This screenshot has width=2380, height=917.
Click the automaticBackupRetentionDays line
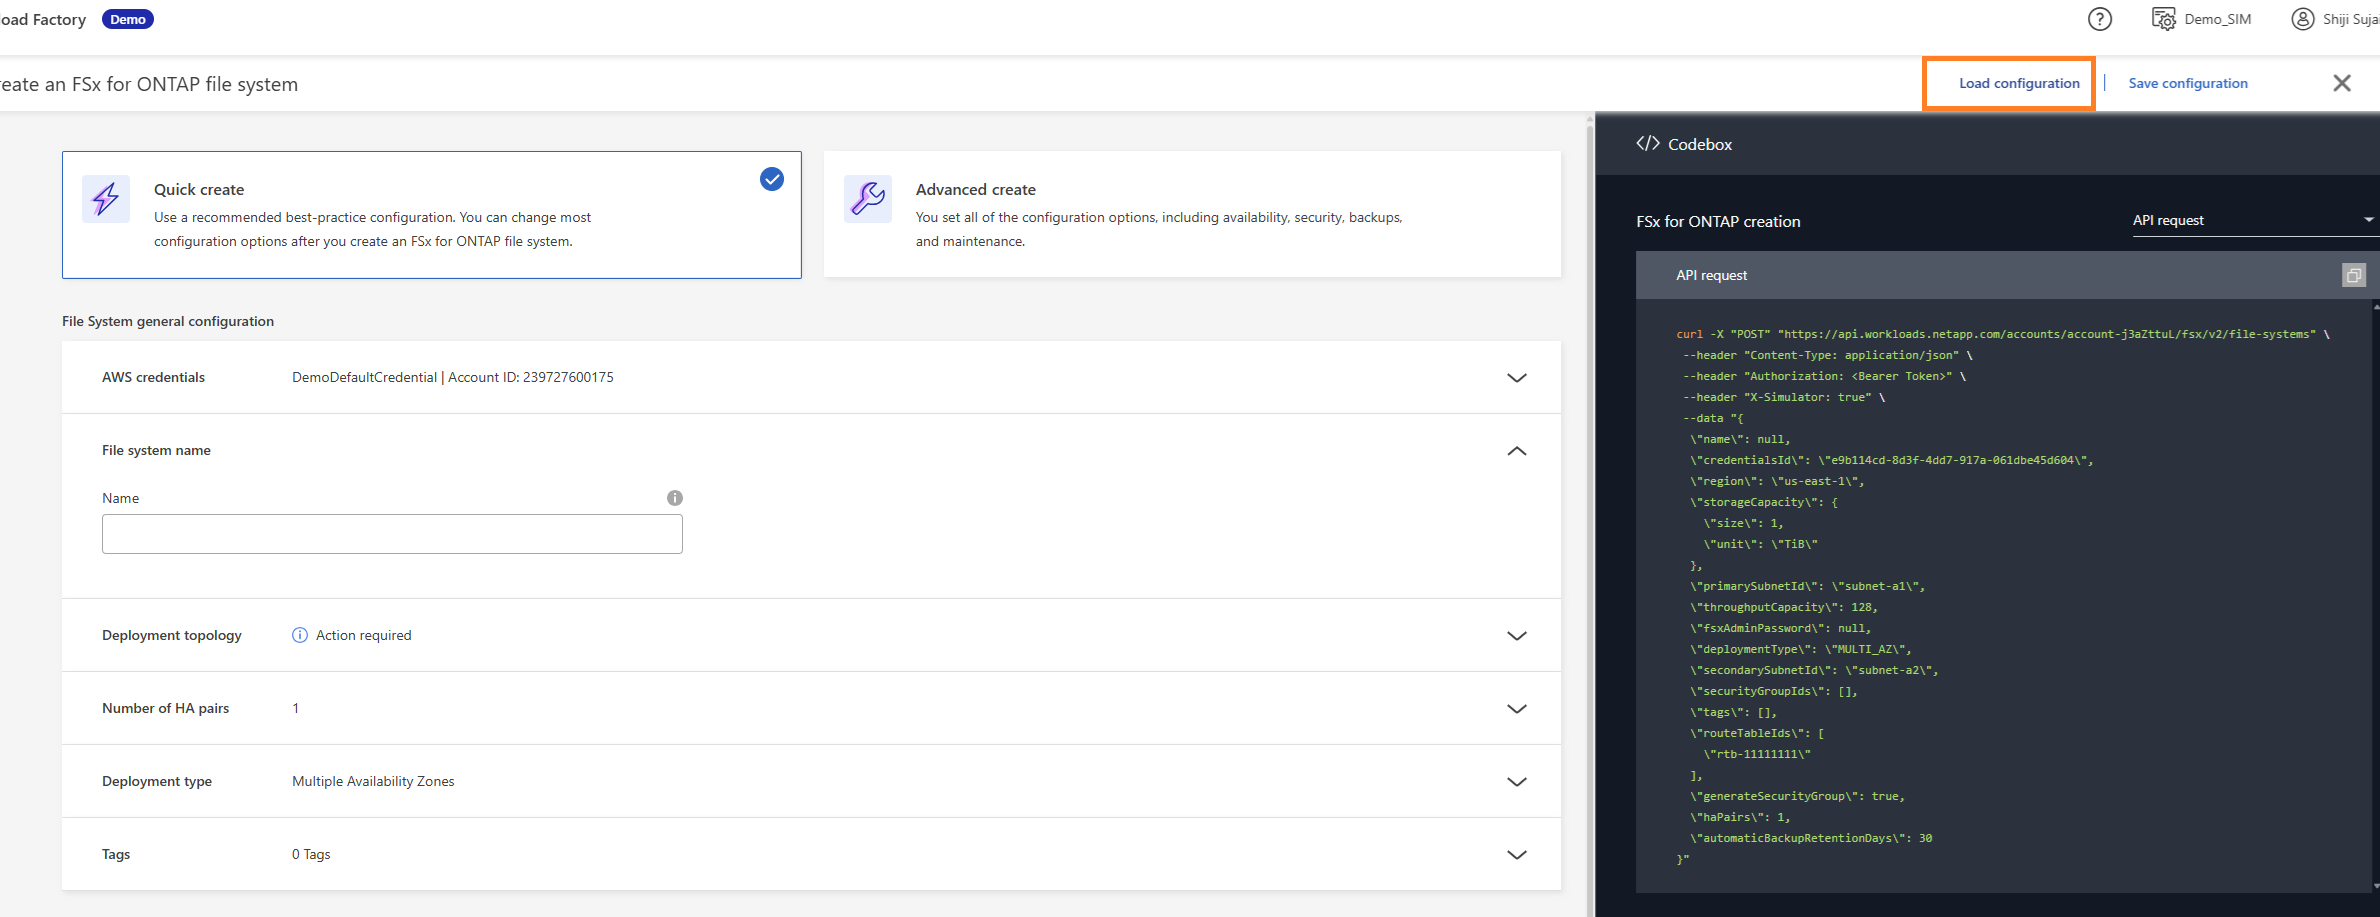pyautogui.click(x=1811, y=838)
